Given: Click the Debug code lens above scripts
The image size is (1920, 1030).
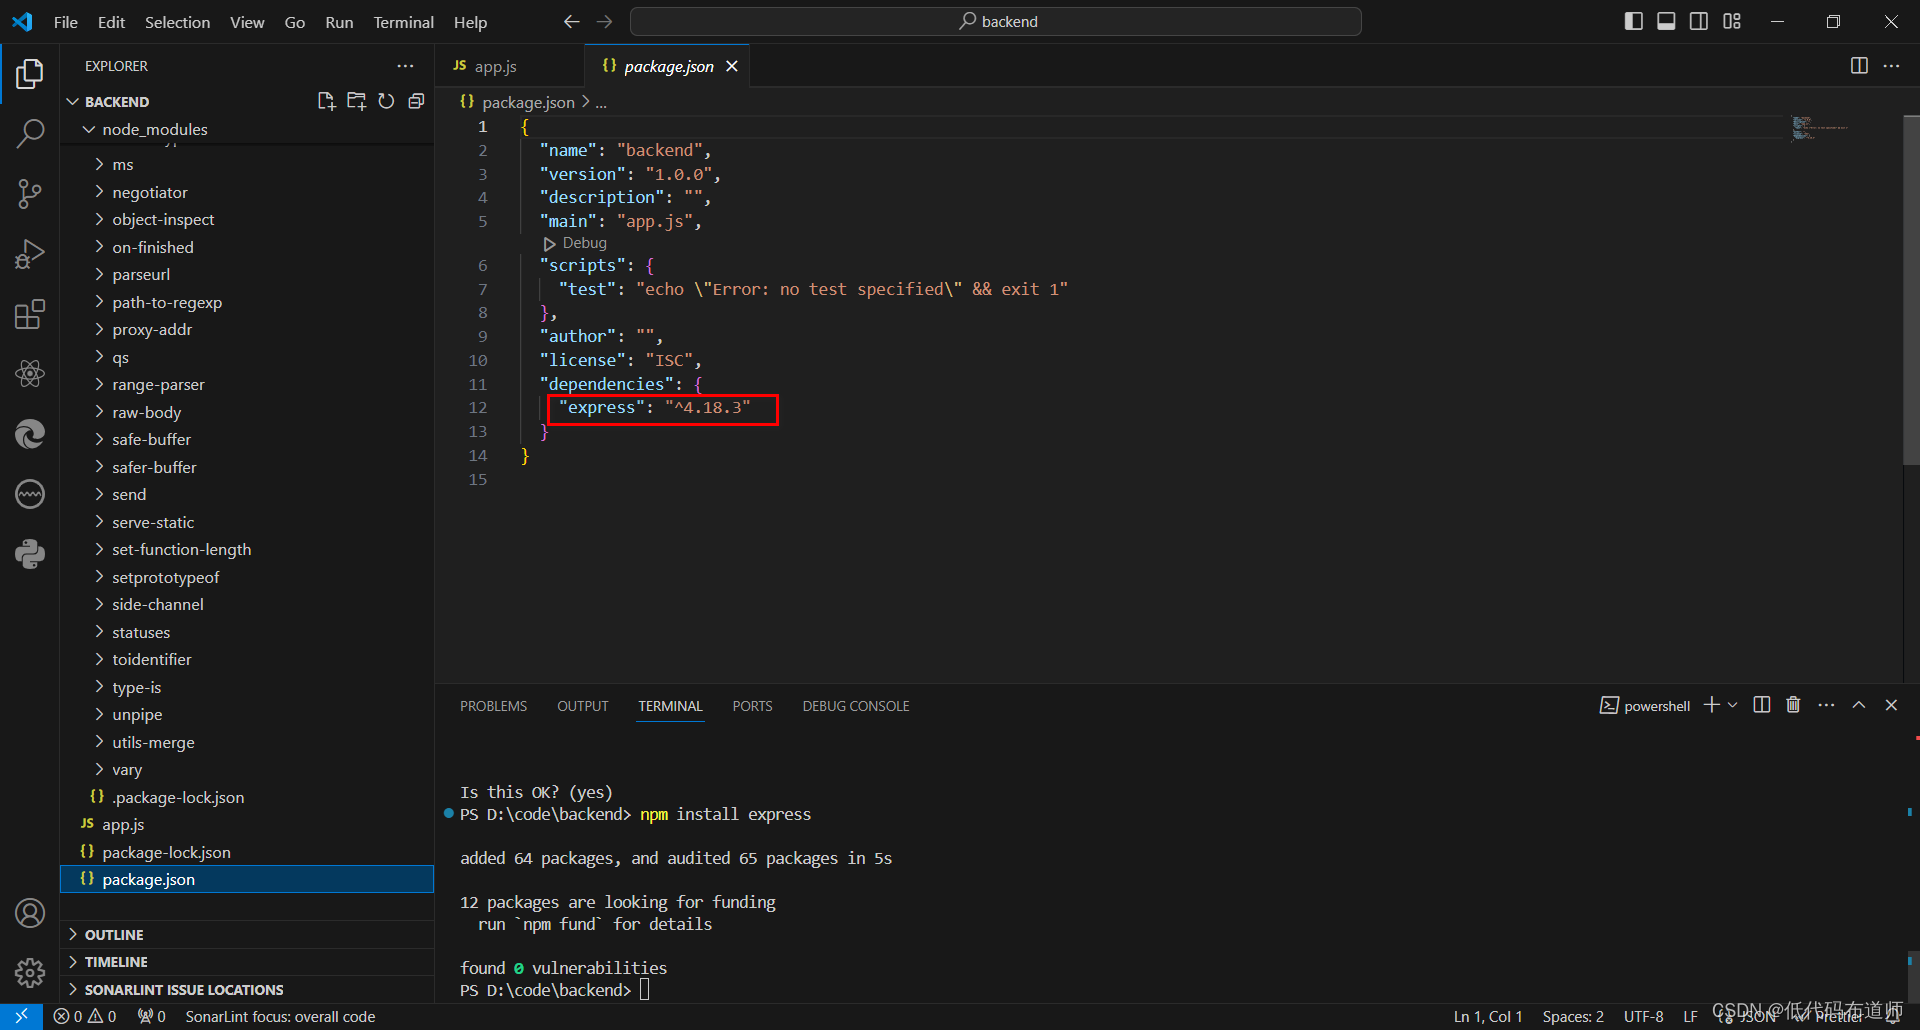Looking at the screenshot, I should [x=576, y=243].
